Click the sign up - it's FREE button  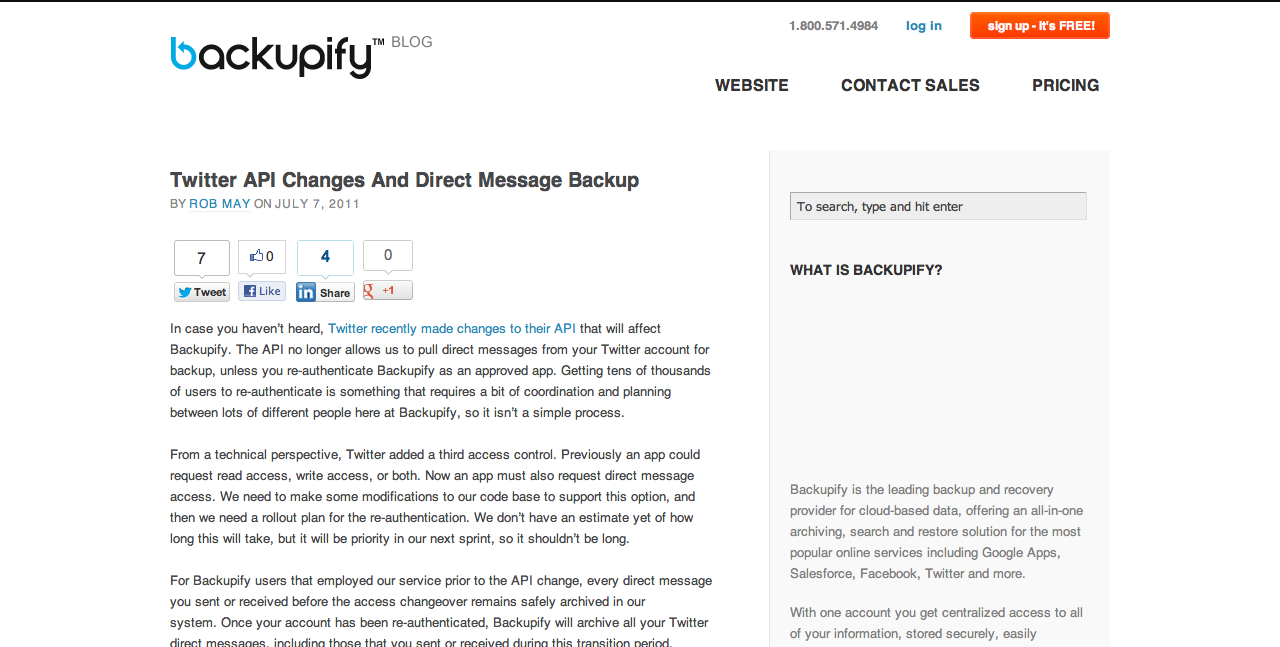point(1040,26)
